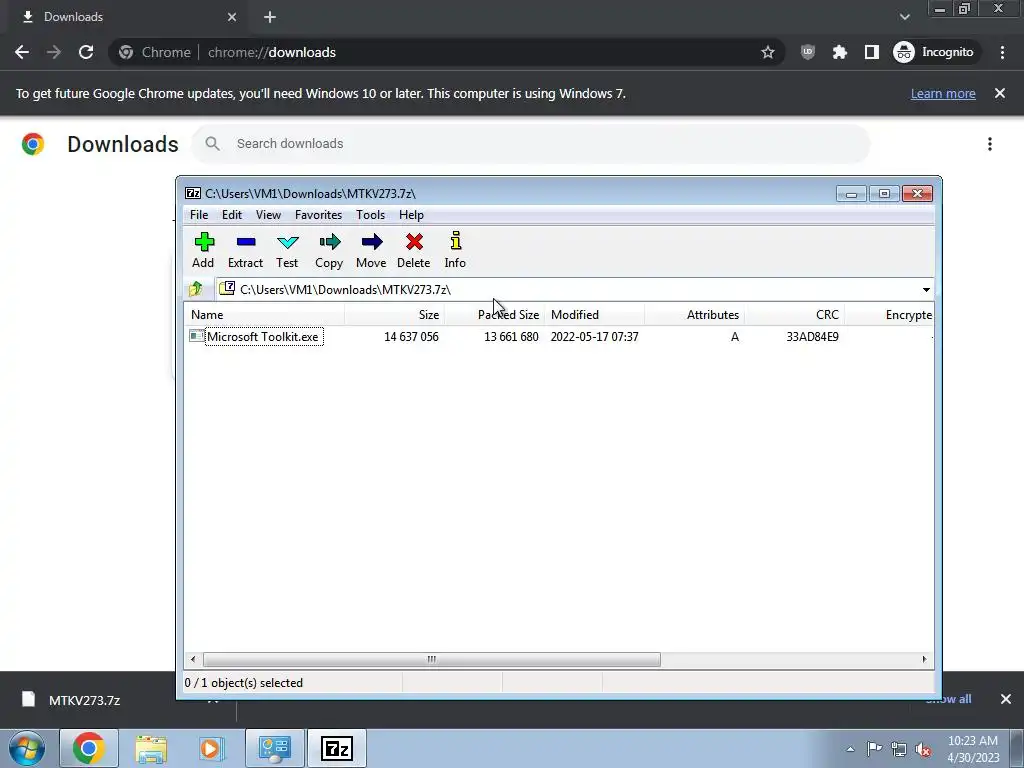Sort by CRC column header
This screenshot has height=768, width=1024.
(x=794, y=315)
